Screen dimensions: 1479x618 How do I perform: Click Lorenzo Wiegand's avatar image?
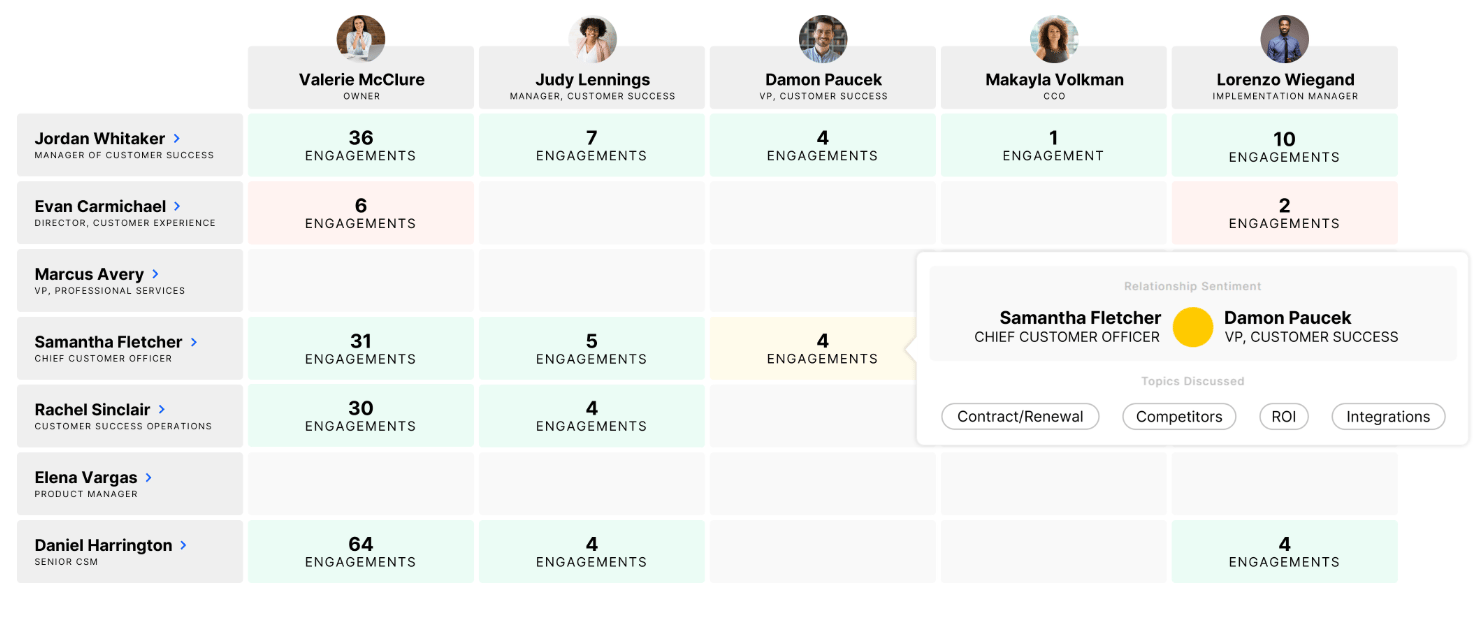(1285, 40)
